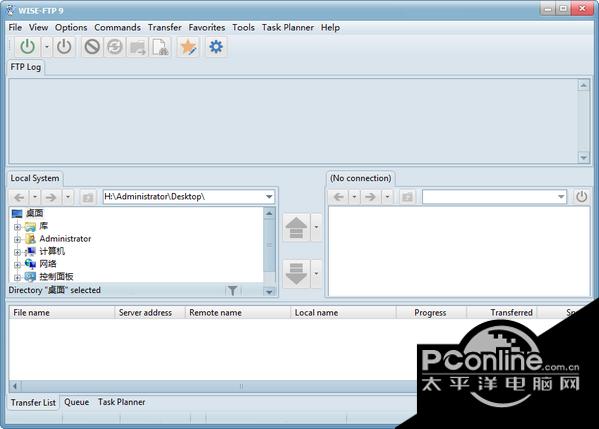This screenshot has height=429, width=599.
Task: Click the blue gear Settings icon
Action: (x=216, y=47)
